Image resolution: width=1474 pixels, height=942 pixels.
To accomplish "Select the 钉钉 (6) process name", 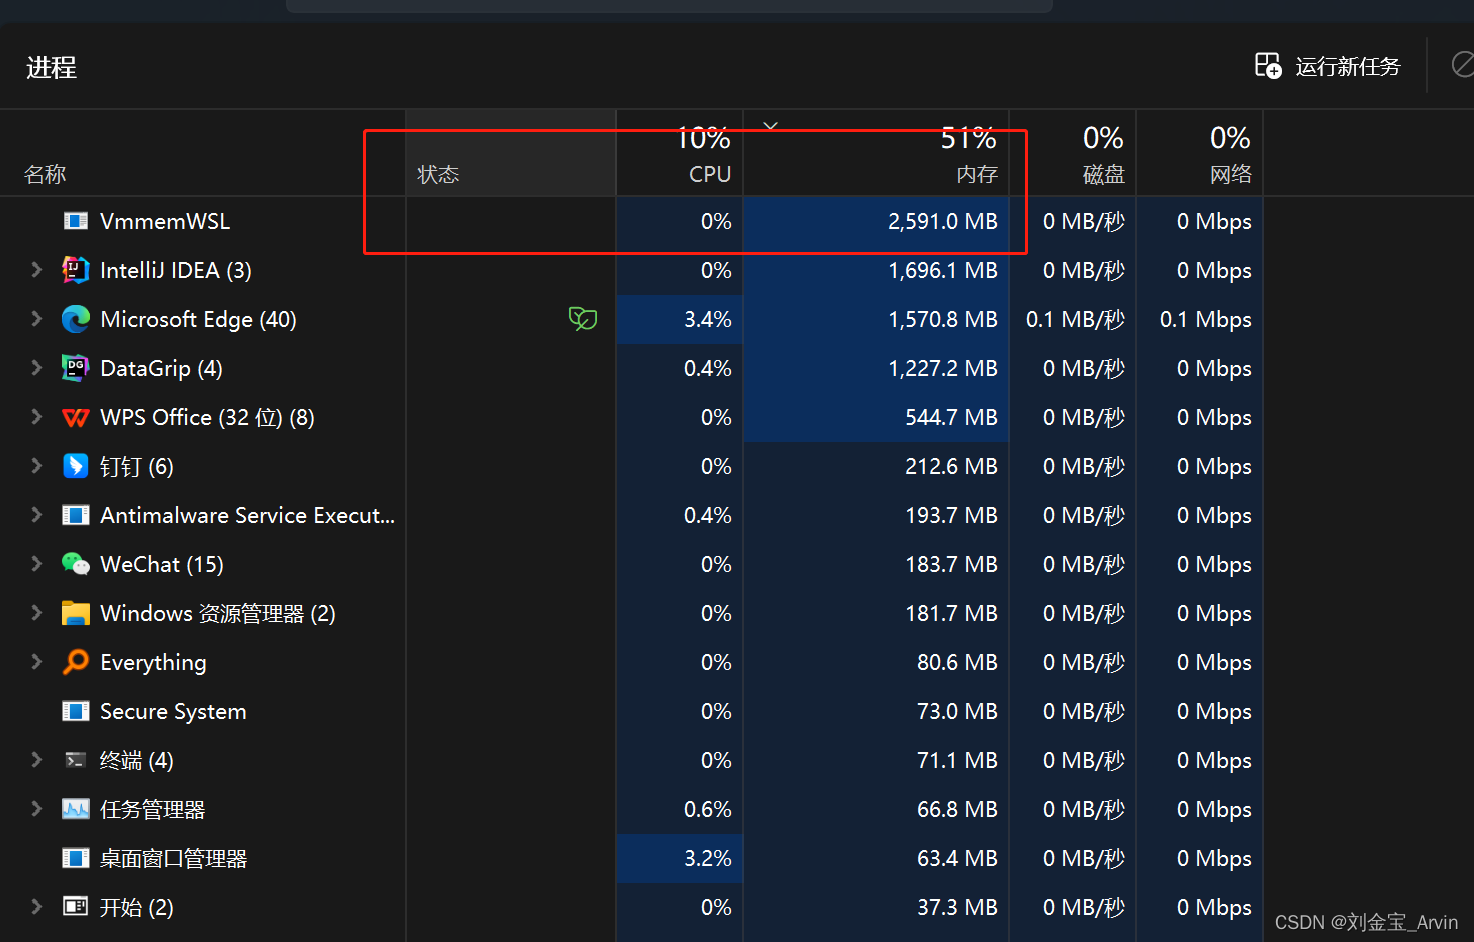I will (x=137, y=466).
